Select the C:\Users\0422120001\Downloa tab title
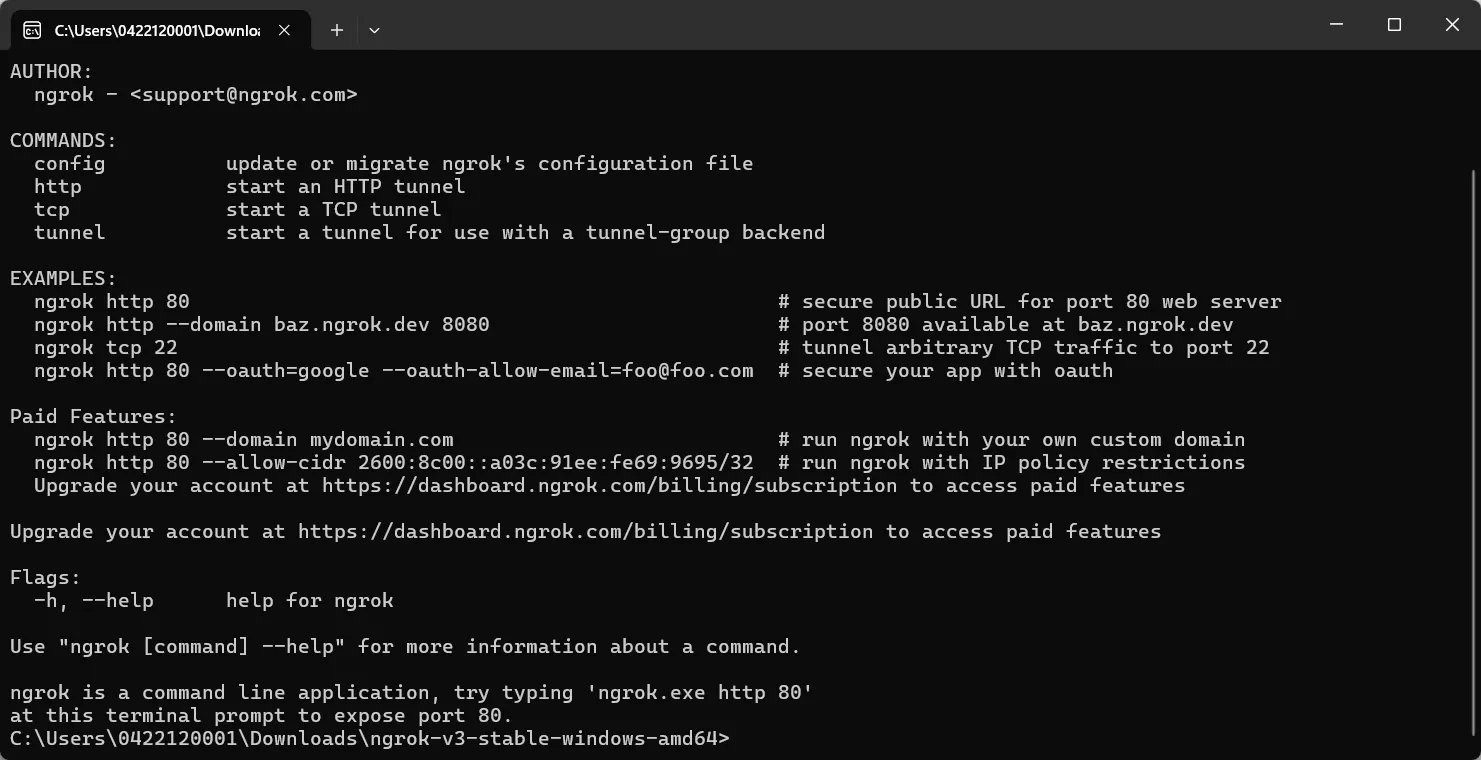1481x760 pixels. pyautogui.click(x=157, y=30)
